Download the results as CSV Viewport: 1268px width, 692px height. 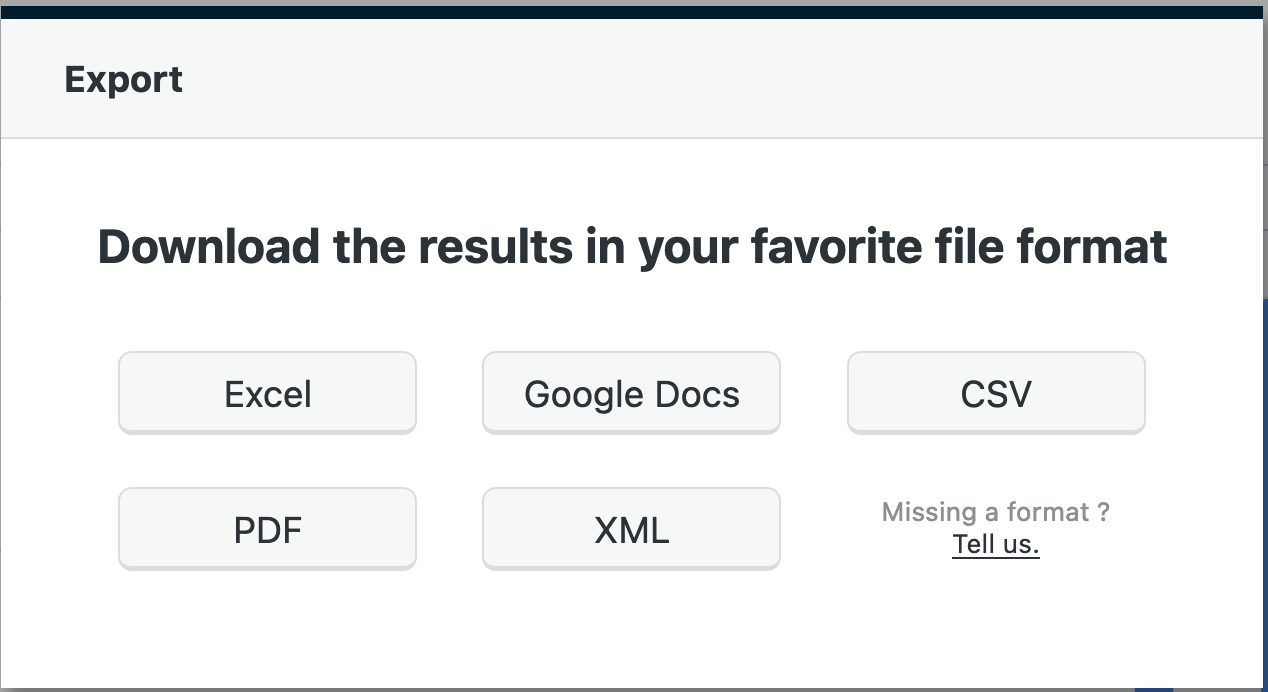(996, 393)
